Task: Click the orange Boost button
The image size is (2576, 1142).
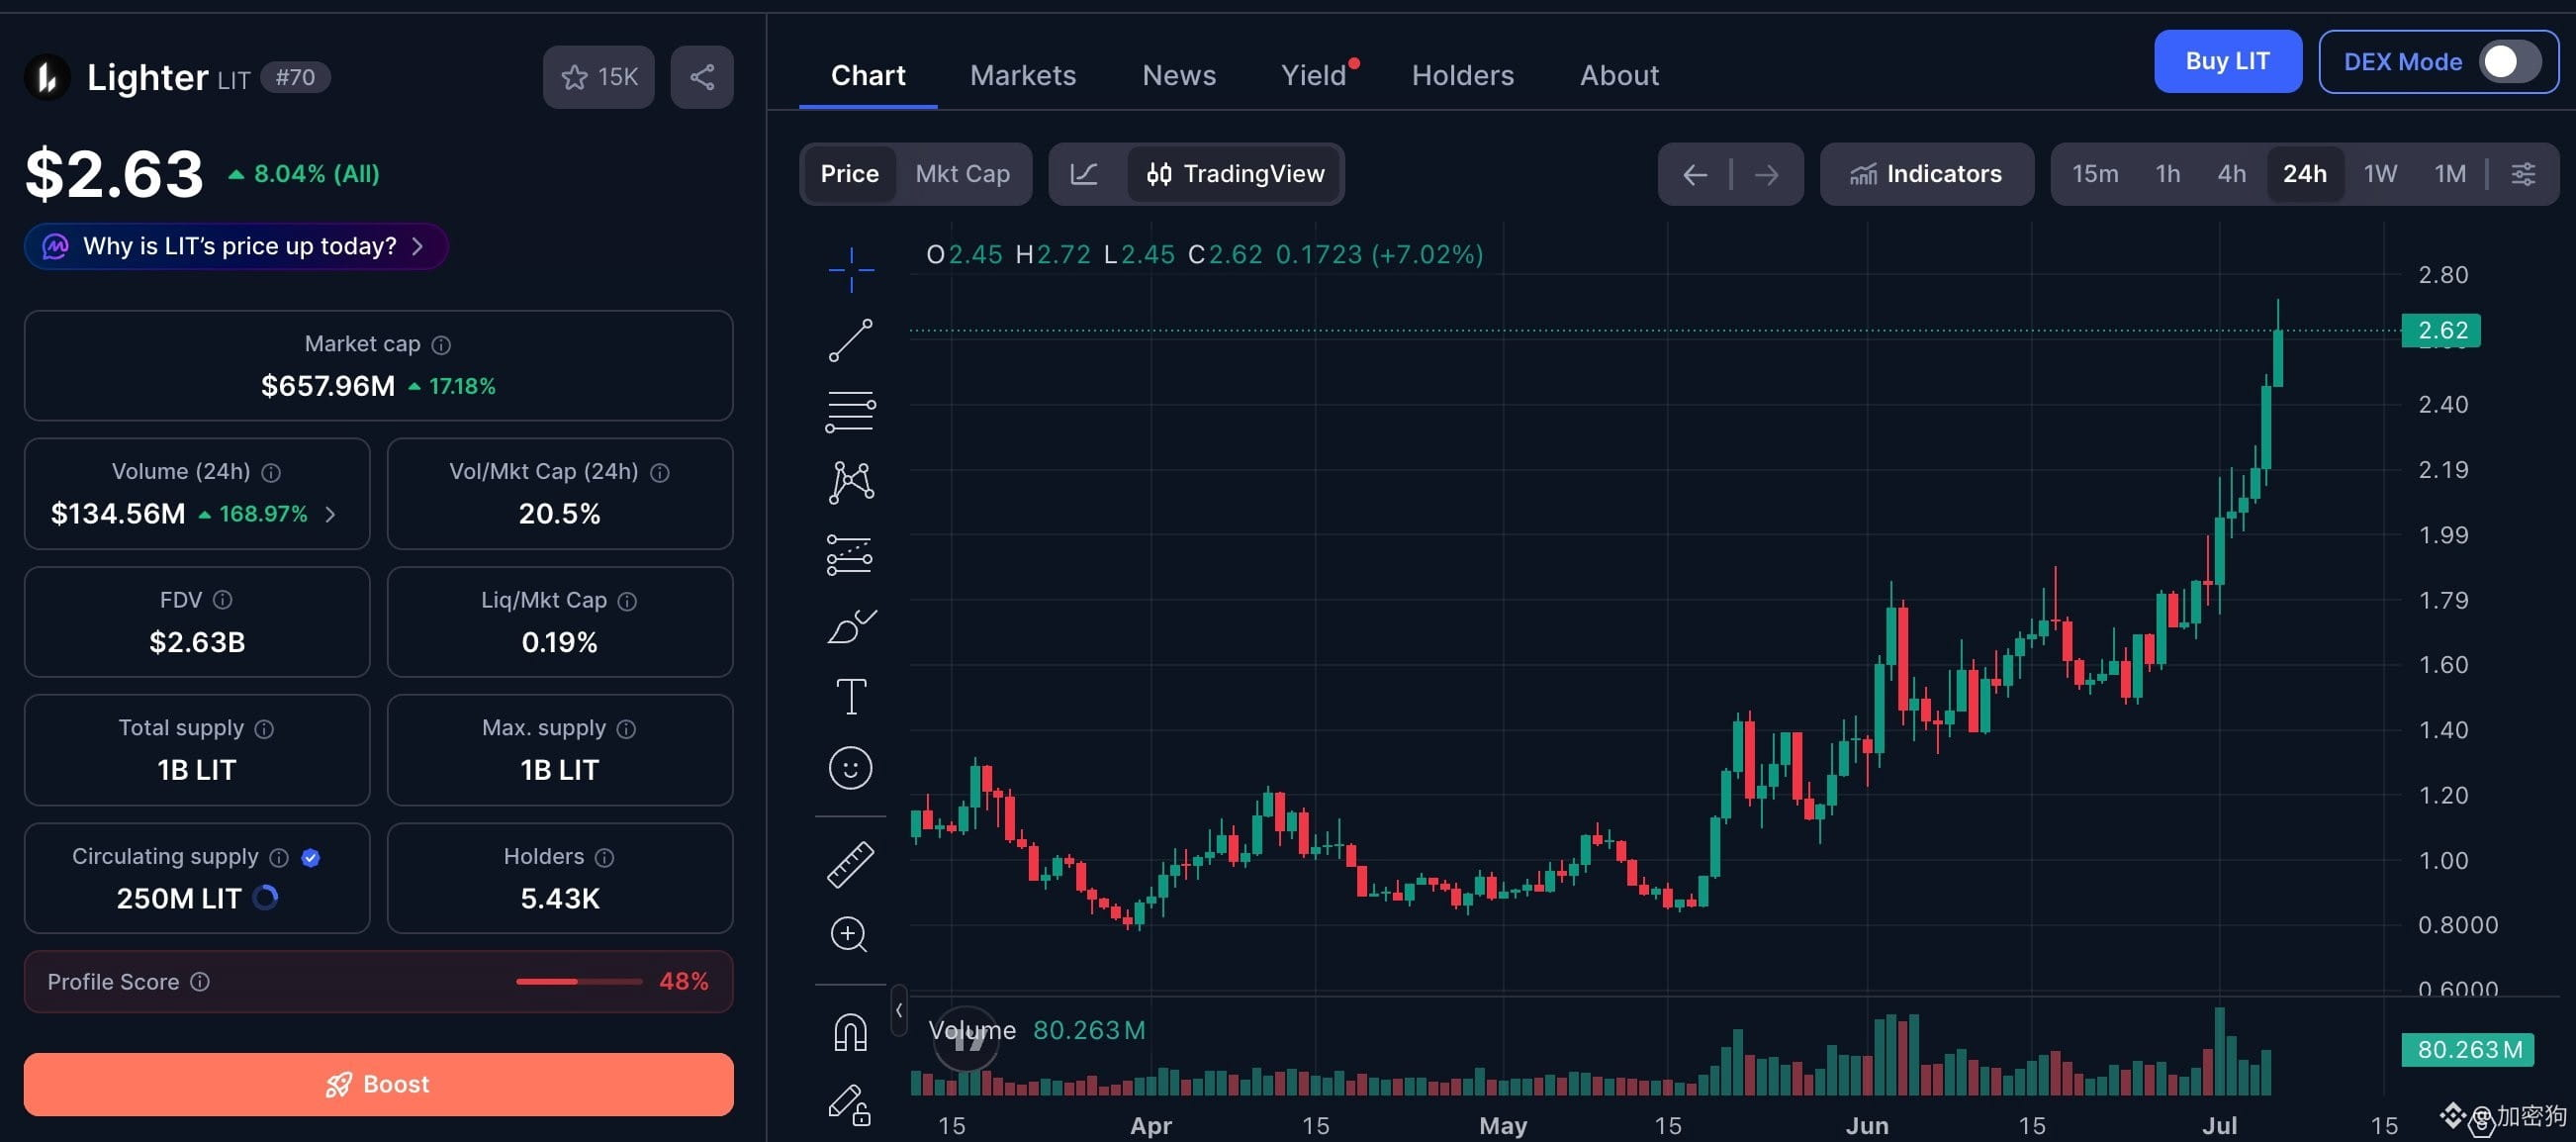Action: pyautogui.click(x=379, y=1084)
